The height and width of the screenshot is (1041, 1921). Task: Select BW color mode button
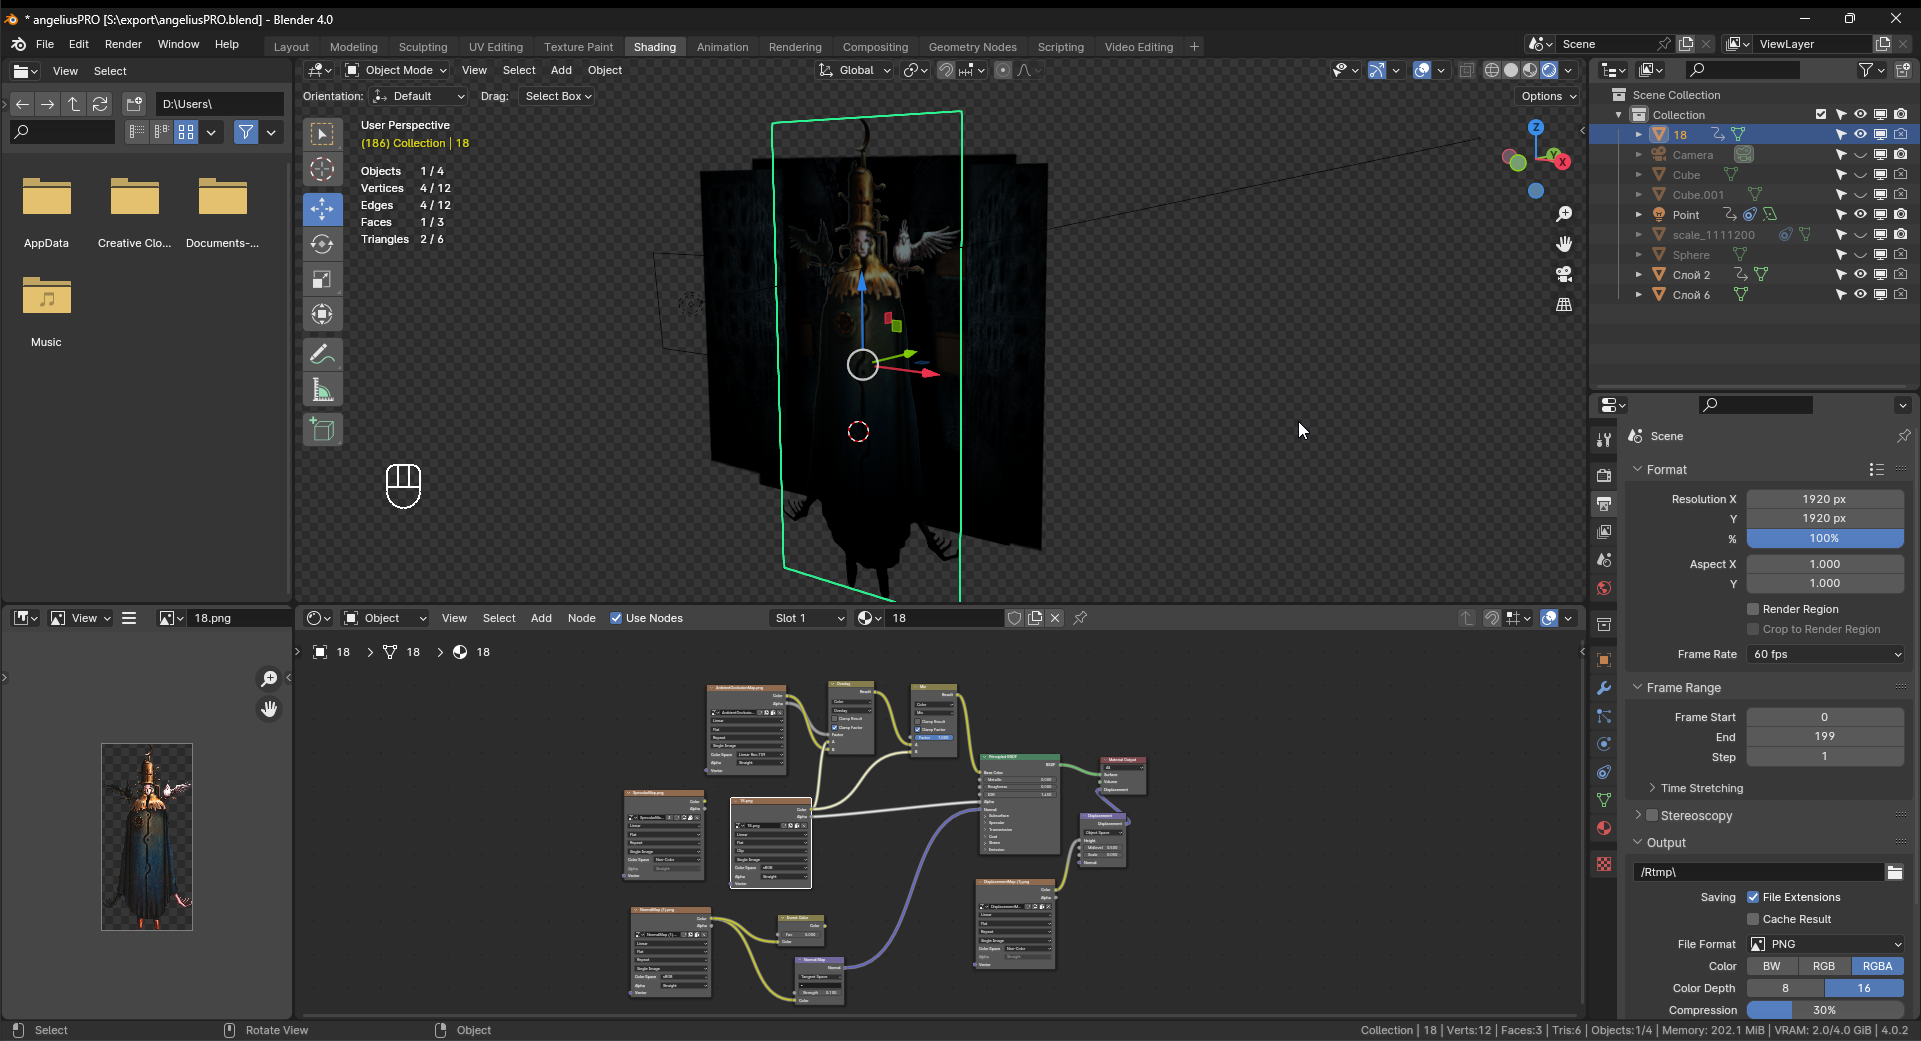1772,966
